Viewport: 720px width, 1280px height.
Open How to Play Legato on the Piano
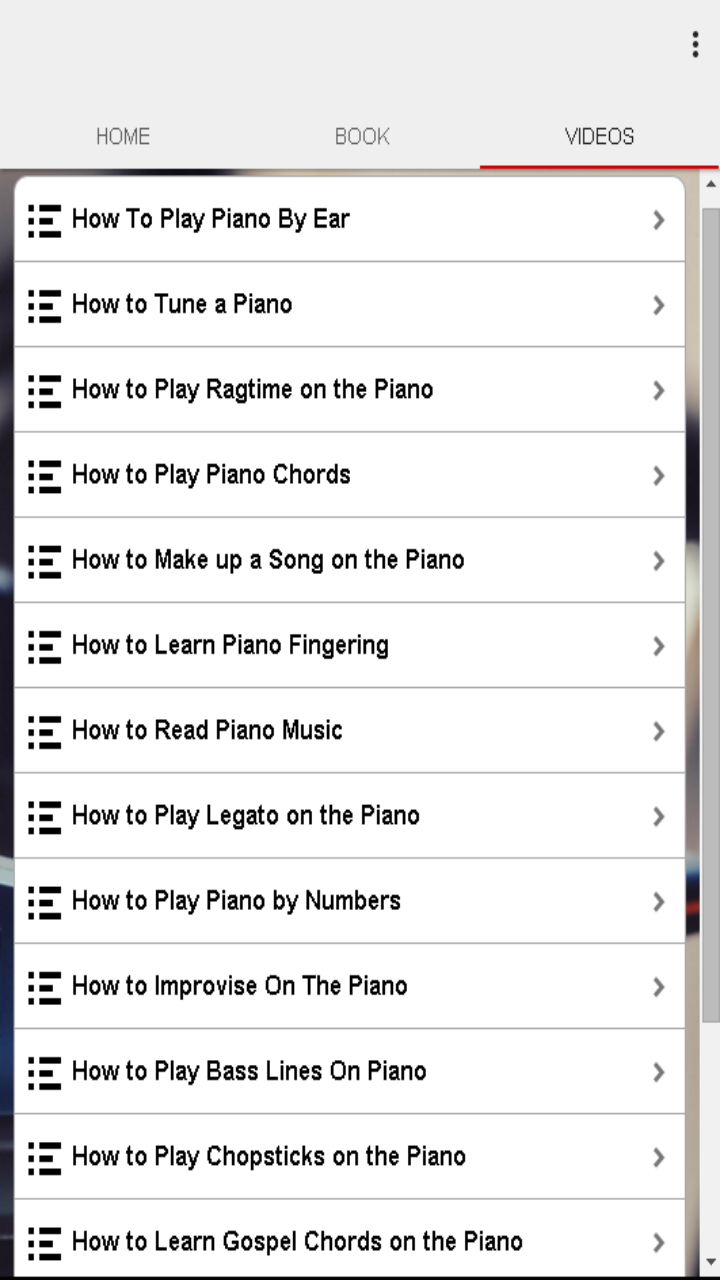tap(246, 816)
